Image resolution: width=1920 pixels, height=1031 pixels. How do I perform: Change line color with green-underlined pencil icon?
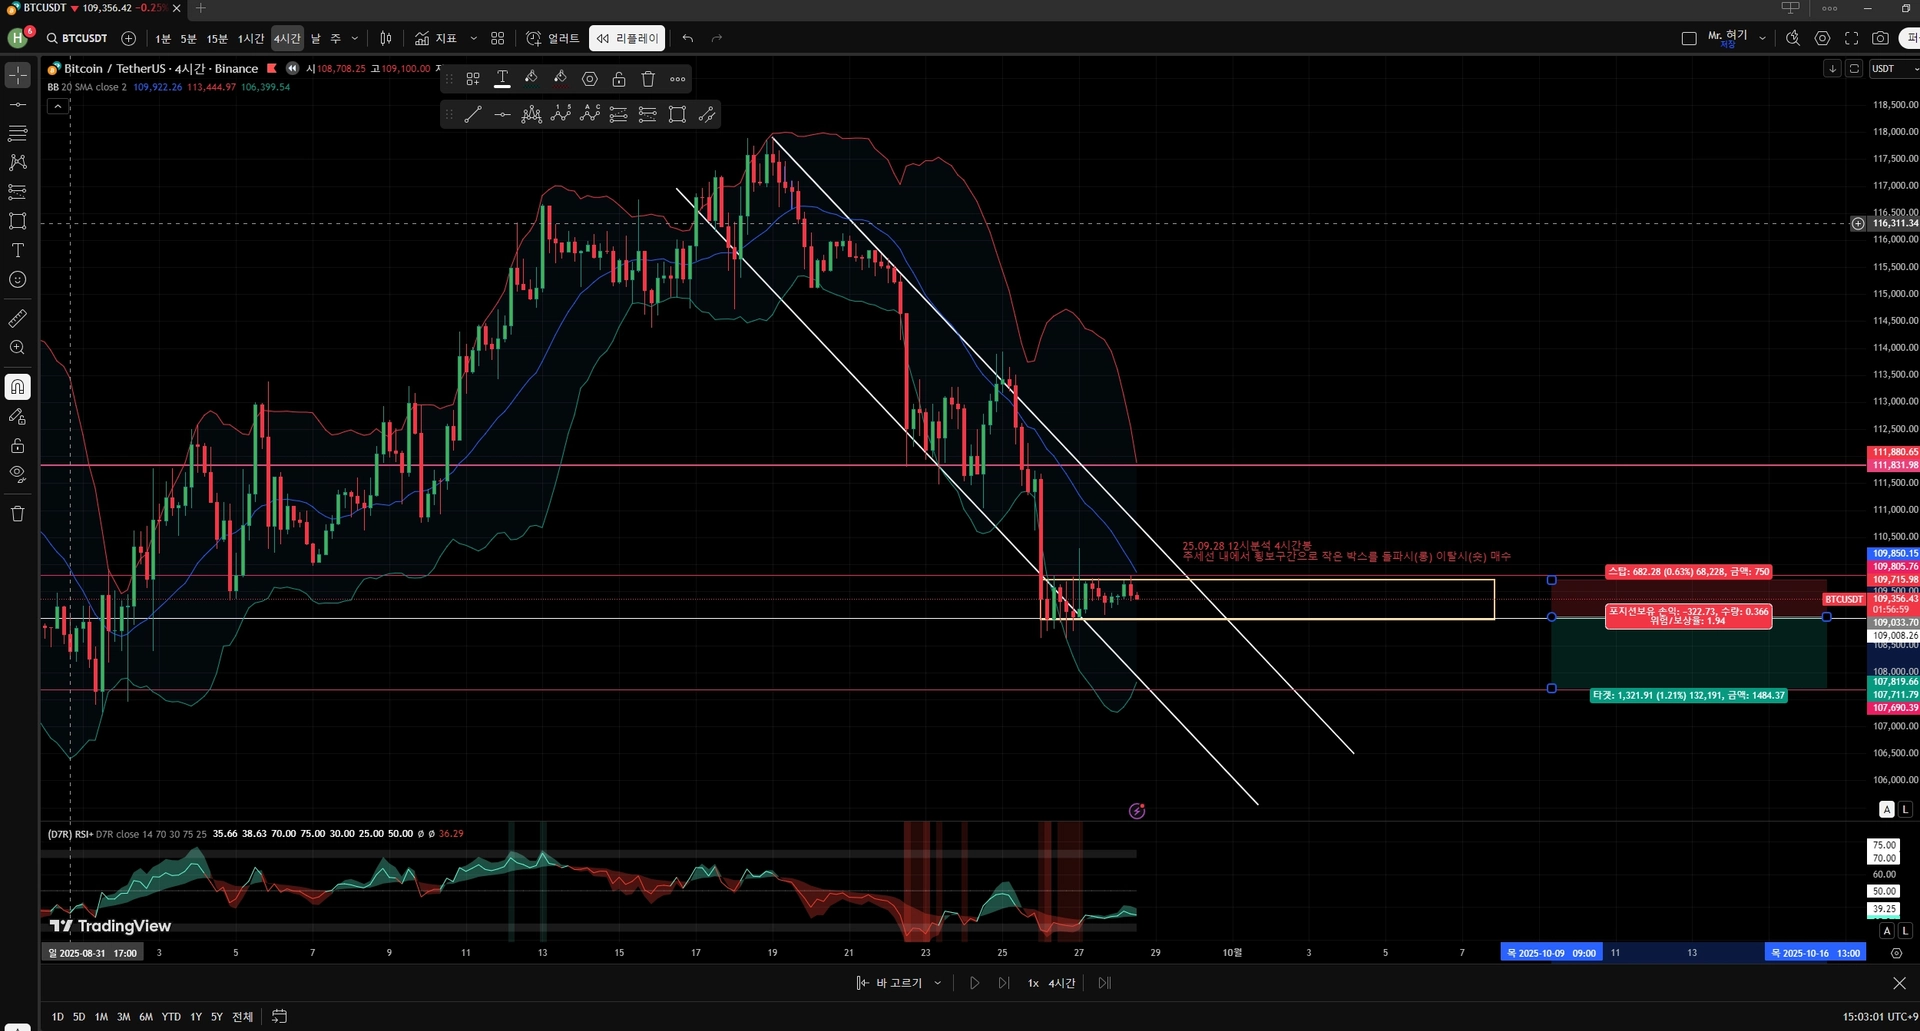pyautogui.click(x=531, y=79)
